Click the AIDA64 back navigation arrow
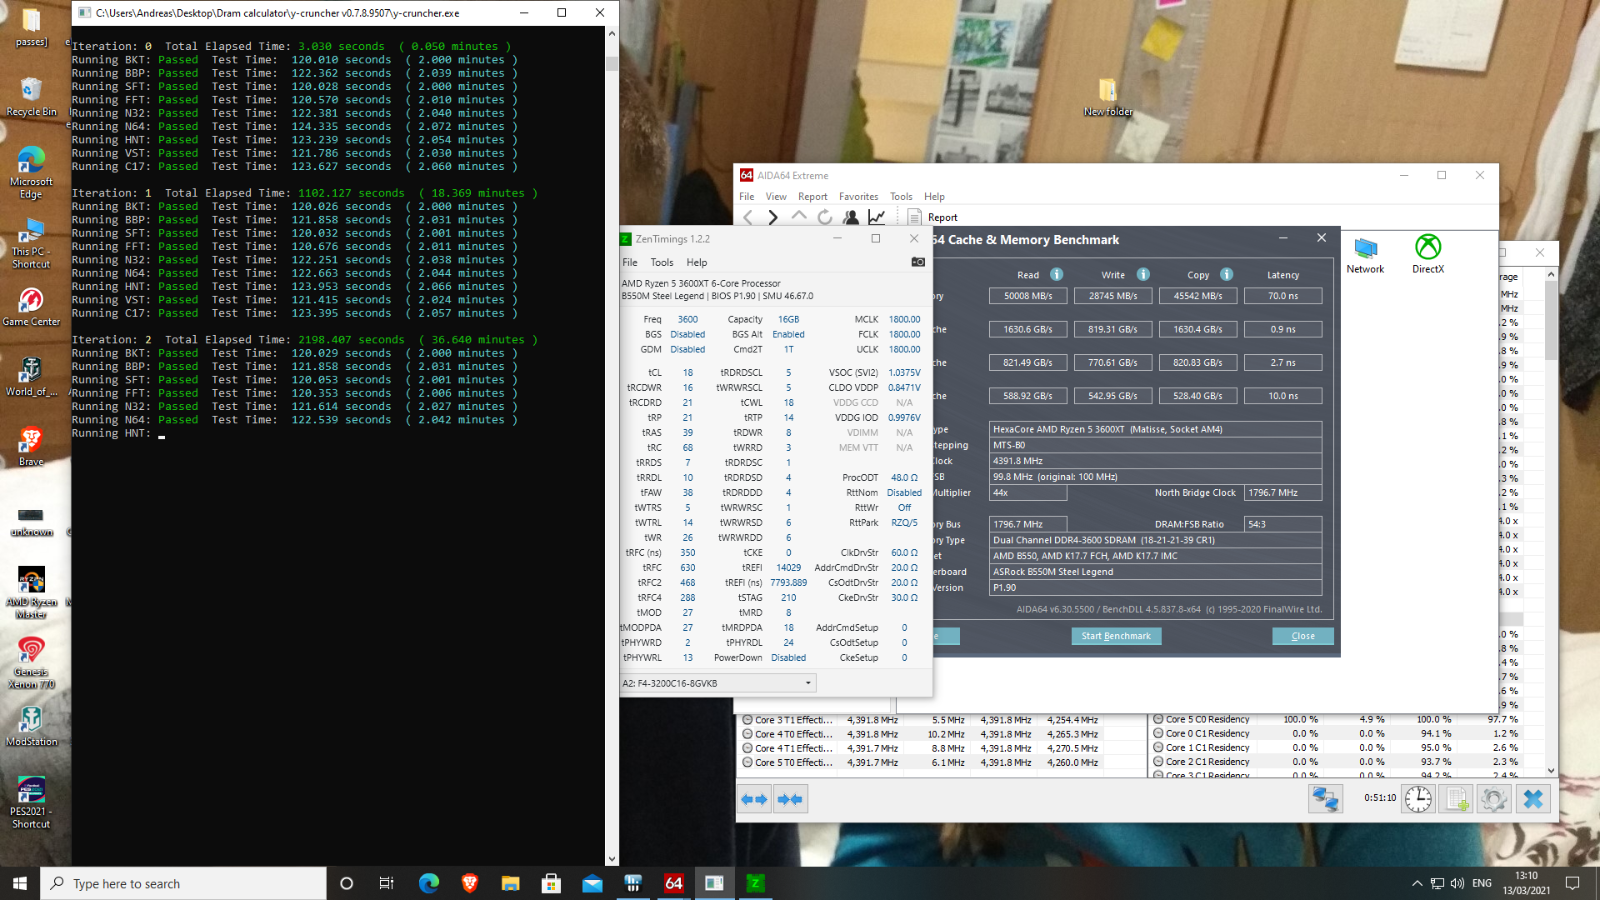The width and height of the screenshot is (1600, 900). pos(748,217)
